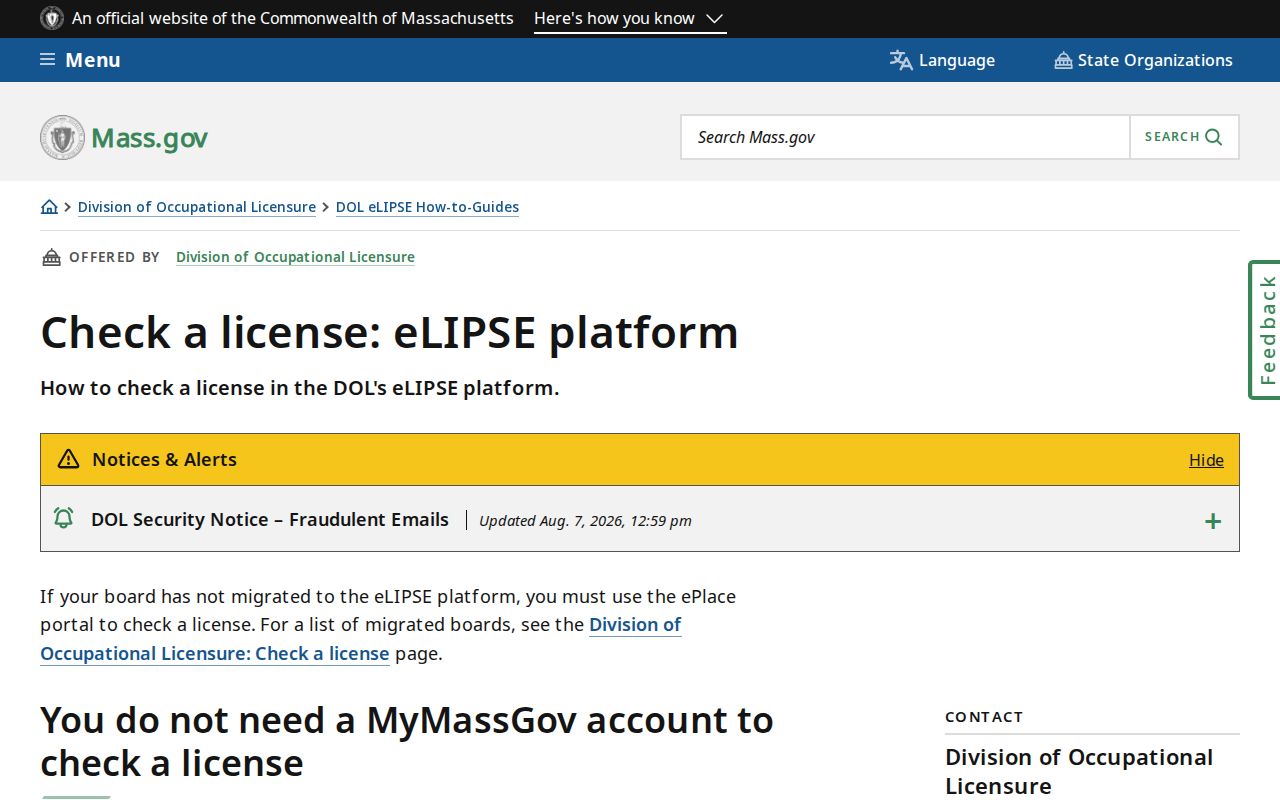
Task: Click the CONTACT section label
Action: pos(984,717)
